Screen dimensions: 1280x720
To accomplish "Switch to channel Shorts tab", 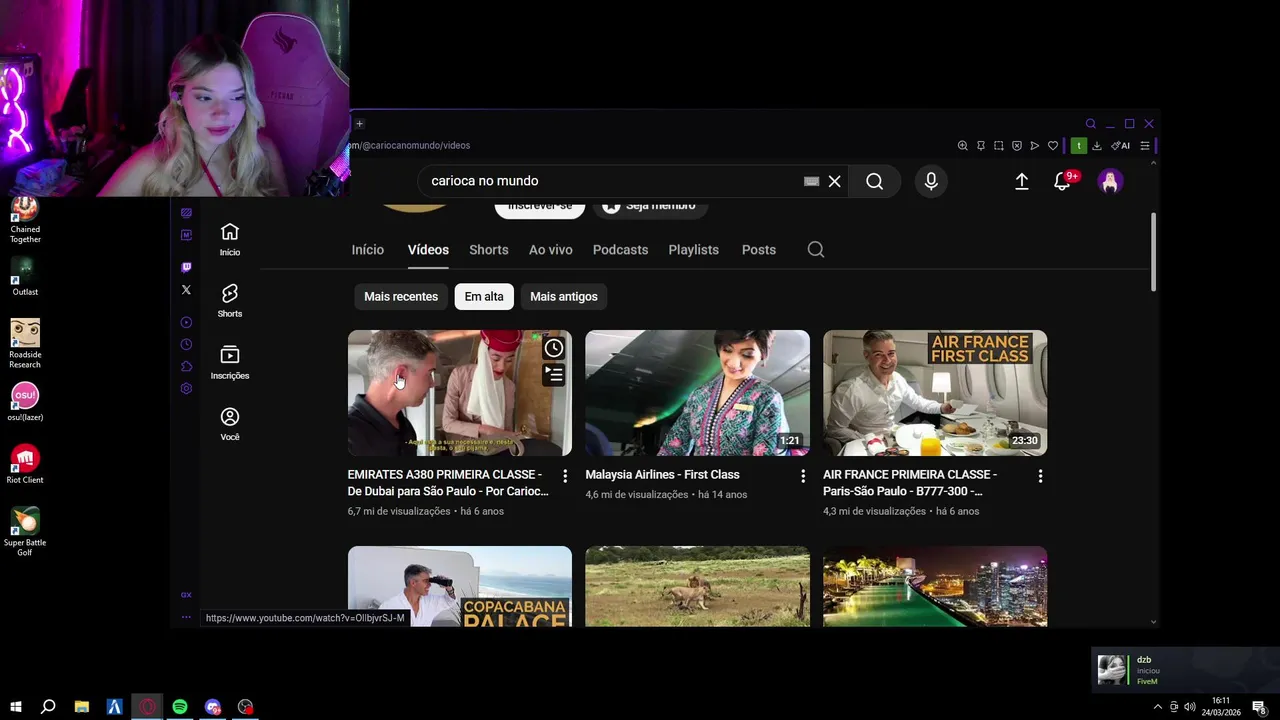I will point(489,250).
